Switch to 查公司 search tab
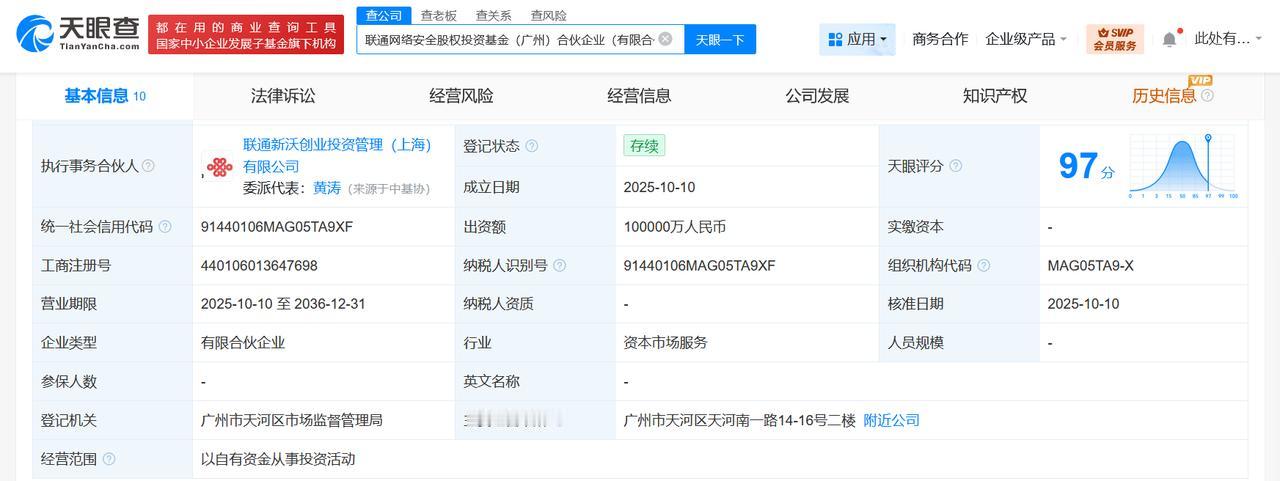Screen dimensions: 1280x481 tap(383, 15)
